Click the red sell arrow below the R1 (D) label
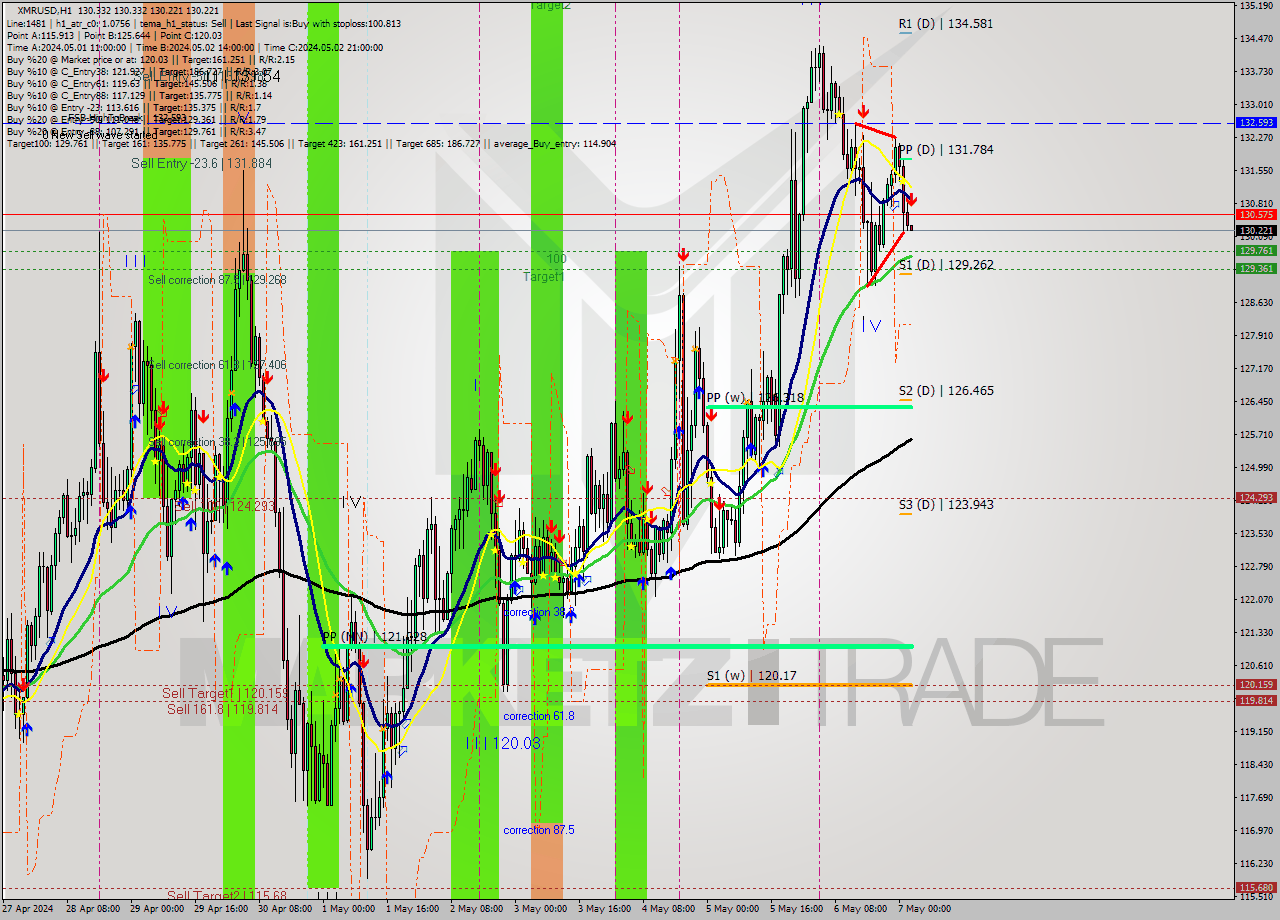The image size is (1280, 920). tap(864, 110)
